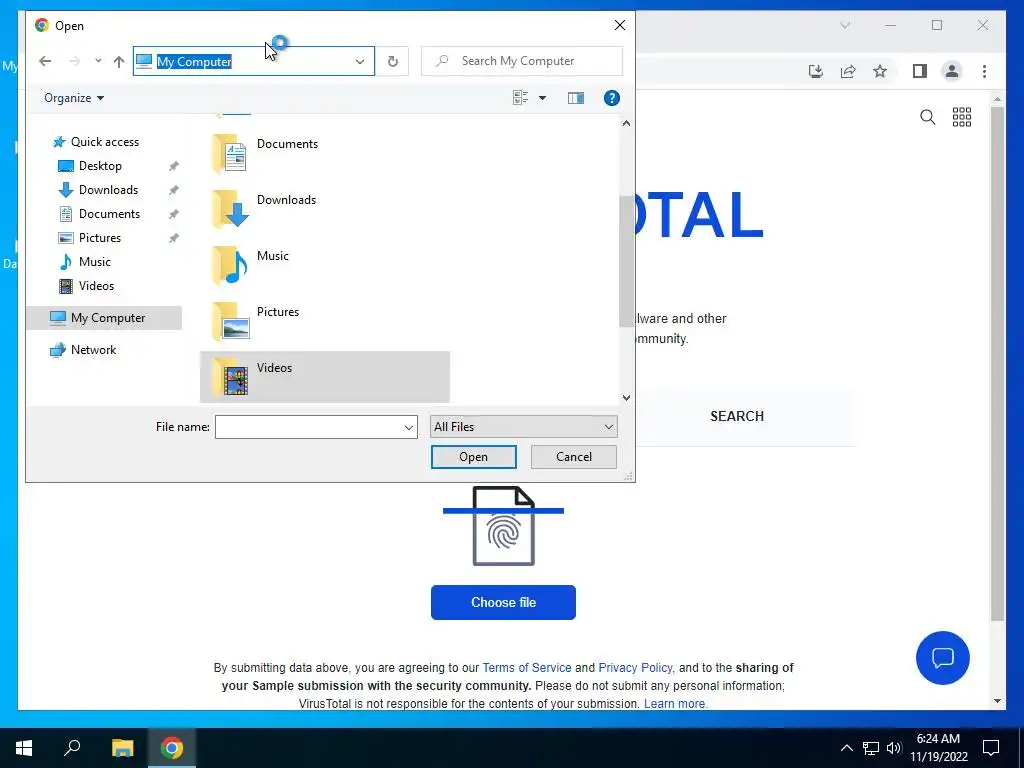Select Videos in the navigation pane
Screen dimensions: 1024x768
pyautogui.click(x=96, y=286)
